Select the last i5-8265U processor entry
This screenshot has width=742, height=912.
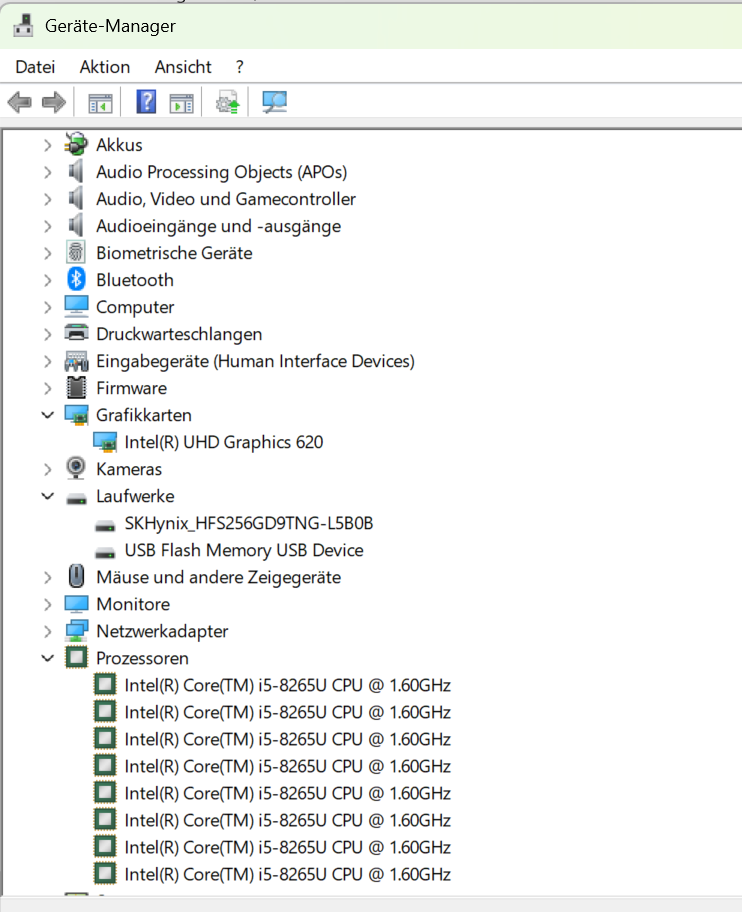pyautogui.click(x=287, y=874)
